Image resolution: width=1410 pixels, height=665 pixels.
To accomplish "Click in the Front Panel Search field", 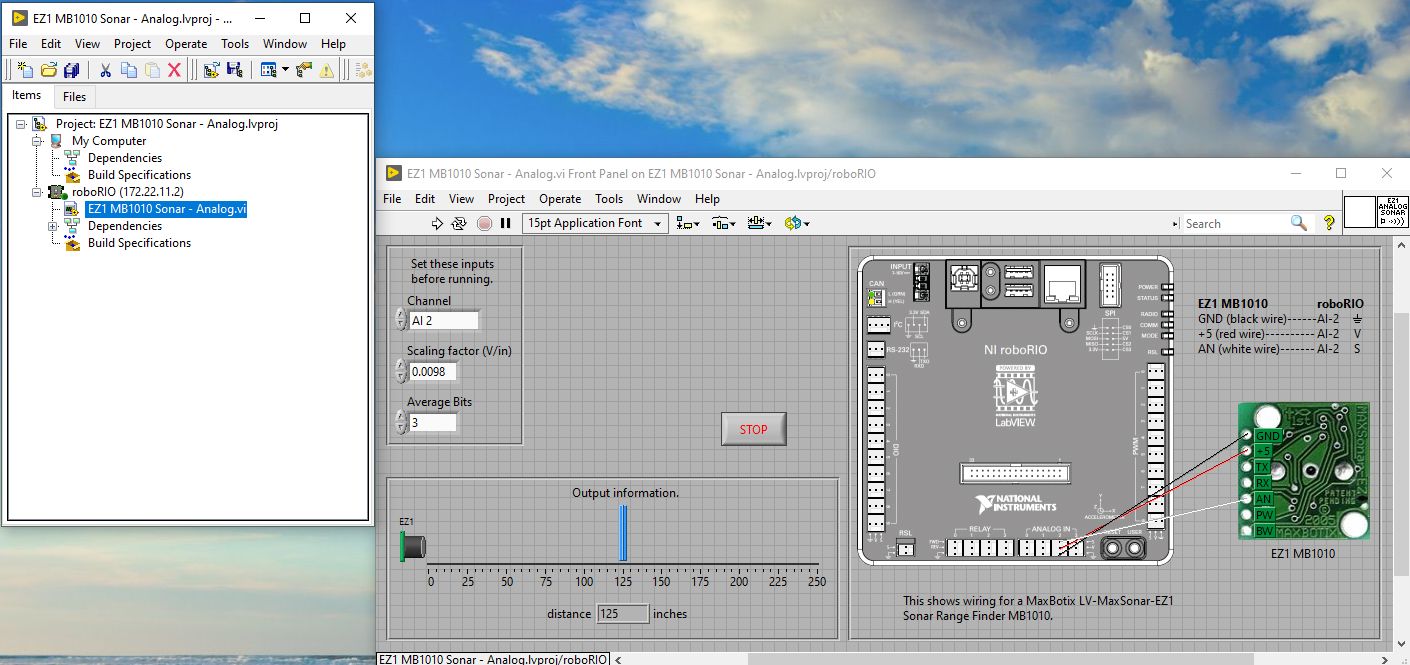I will pyautogui.click(x=1236, y=223).
